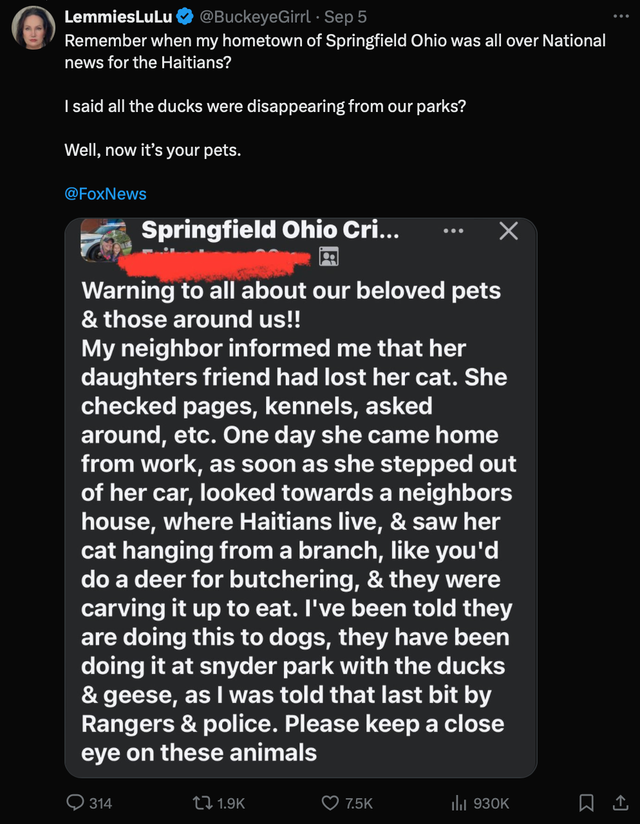
Task: Reply to the tweet via comment icon
Action: [75, 802]
